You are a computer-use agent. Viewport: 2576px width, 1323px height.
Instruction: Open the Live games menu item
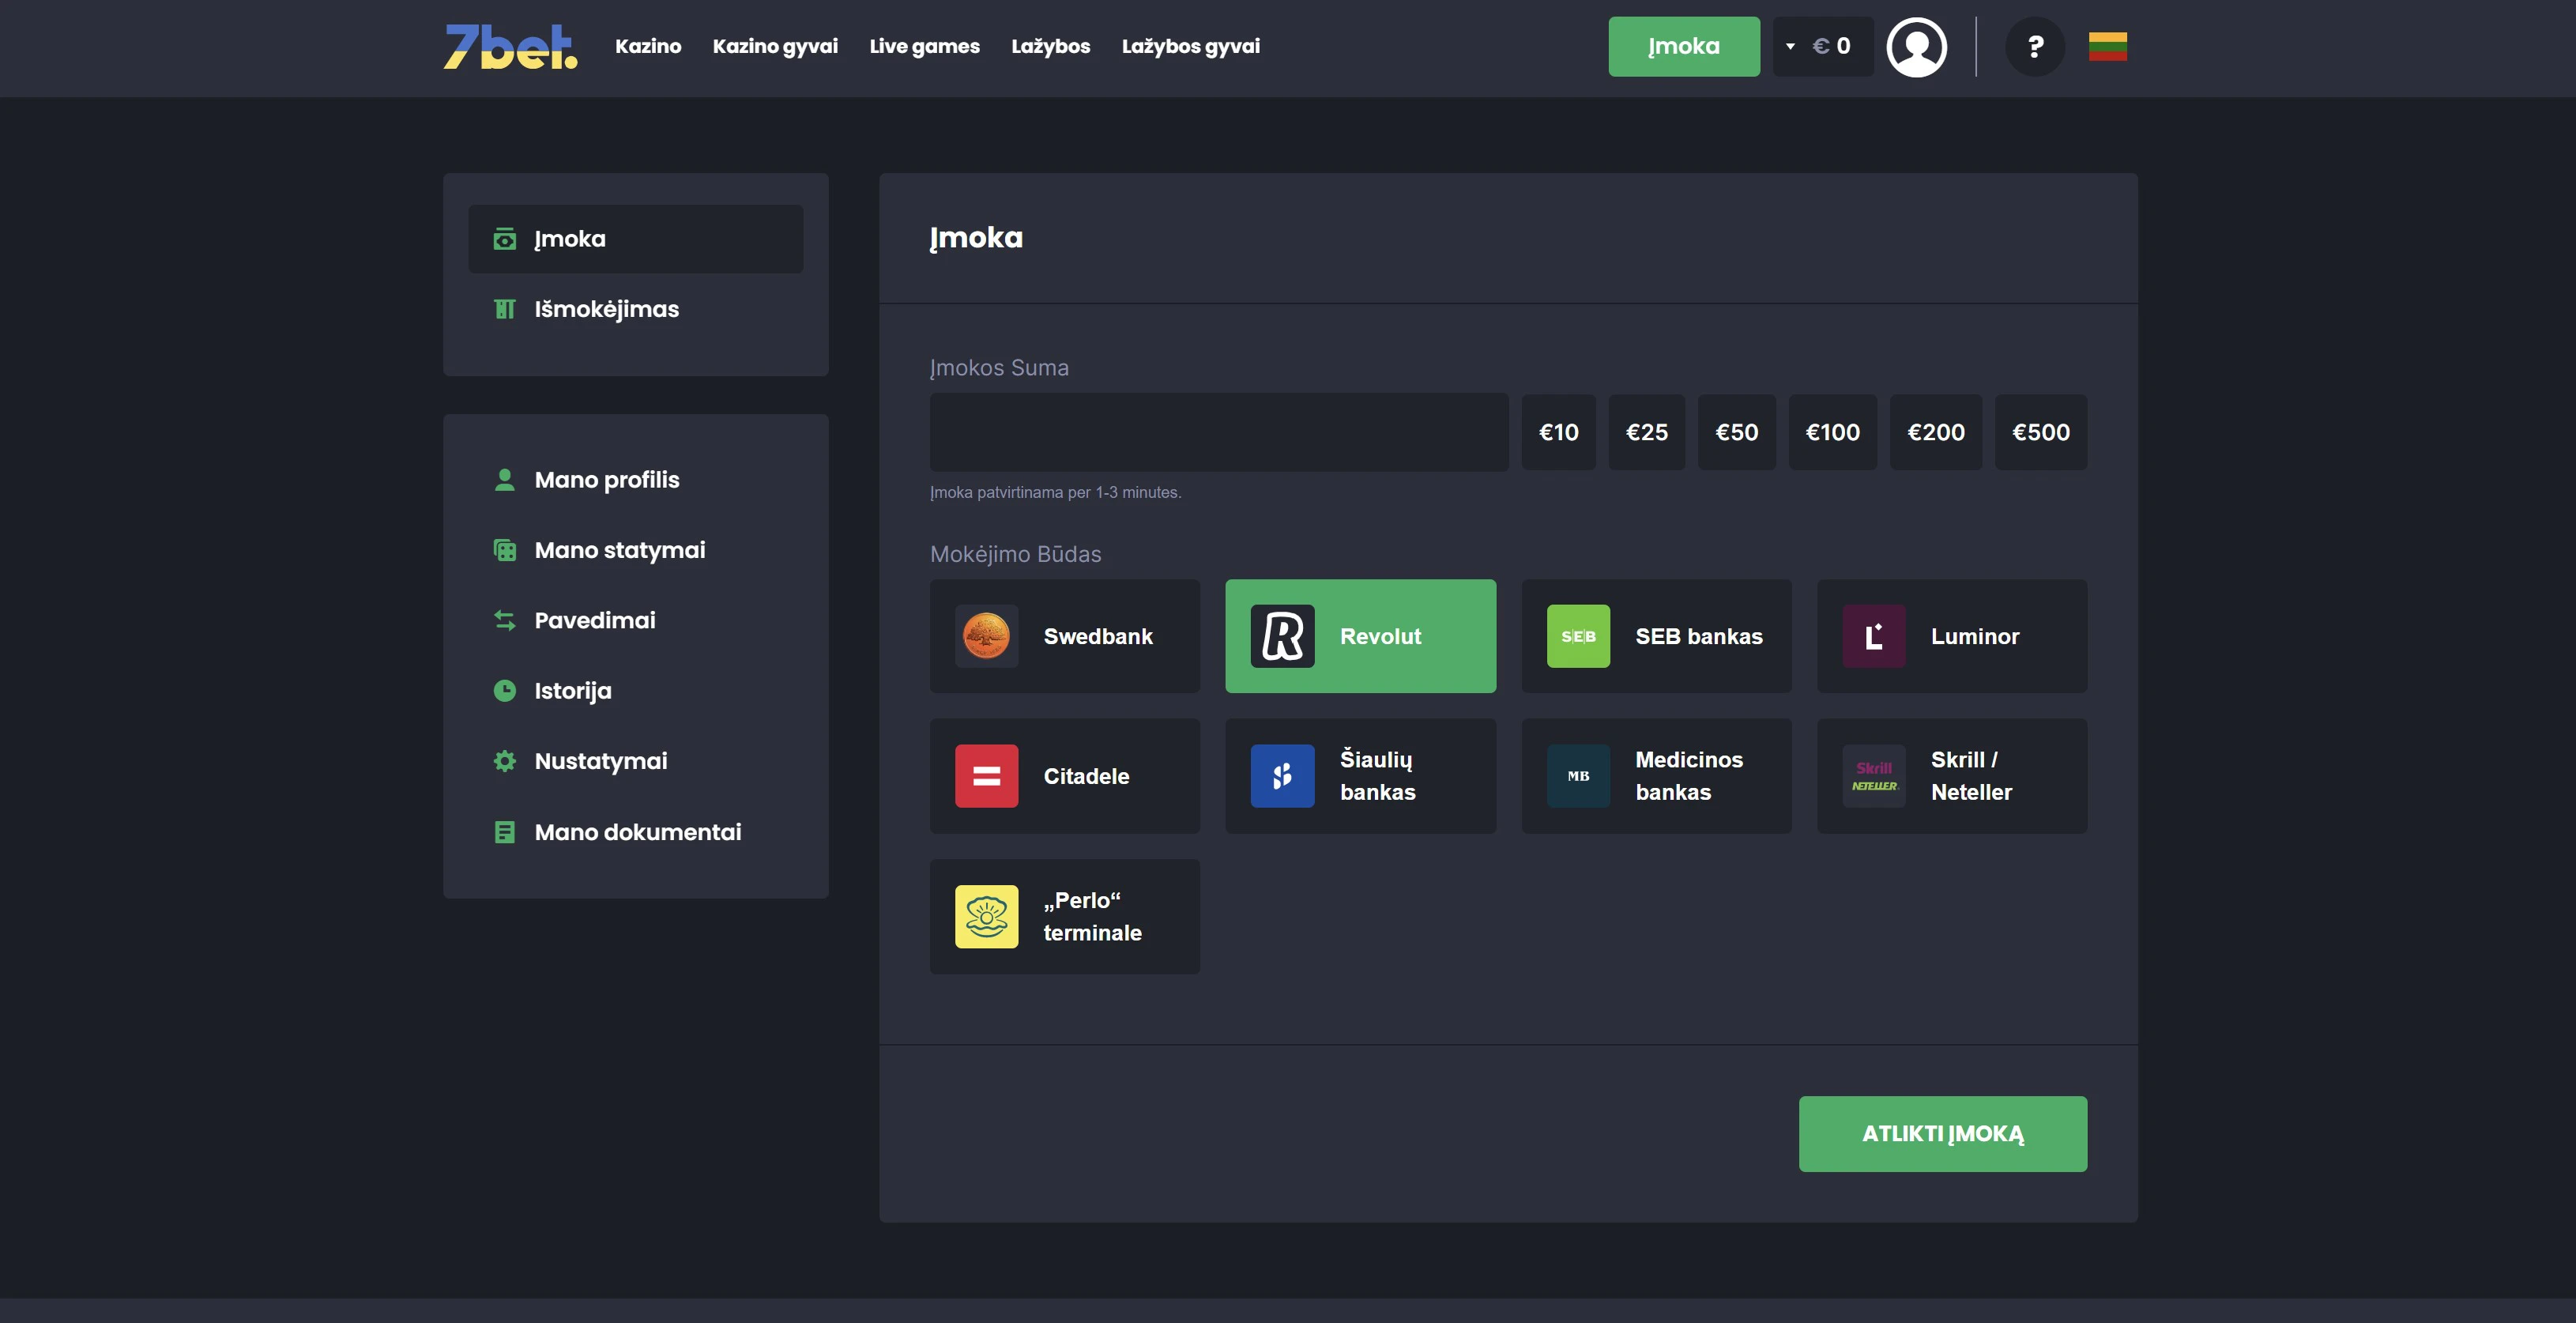924,47
